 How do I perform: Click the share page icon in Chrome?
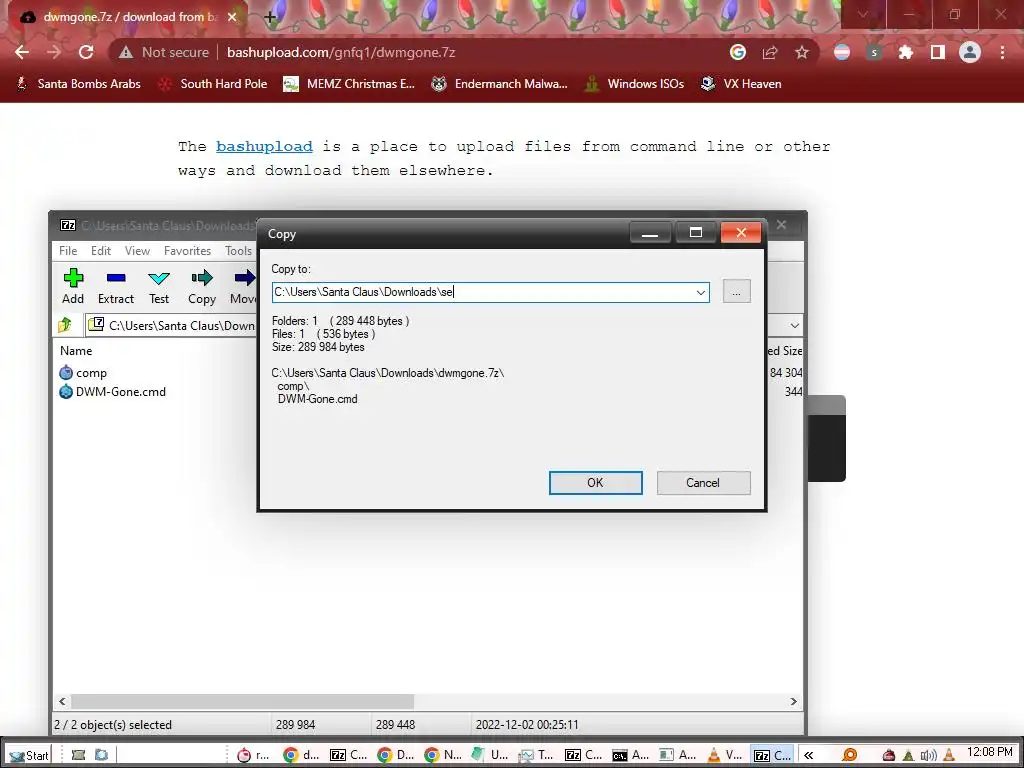click(x=770, y=52)
